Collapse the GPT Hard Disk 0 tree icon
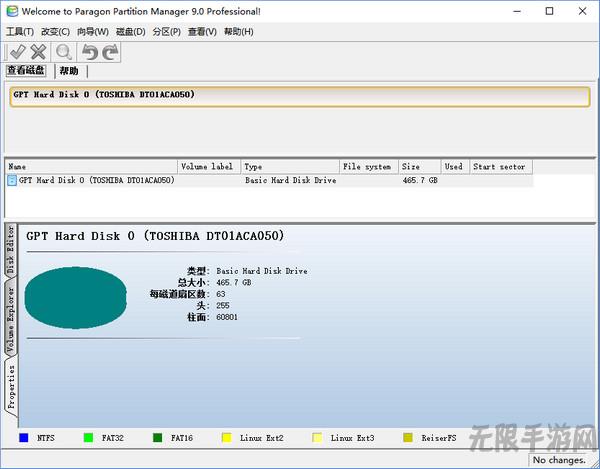This screenshot has width=600, height=469. tap(12, 180)
